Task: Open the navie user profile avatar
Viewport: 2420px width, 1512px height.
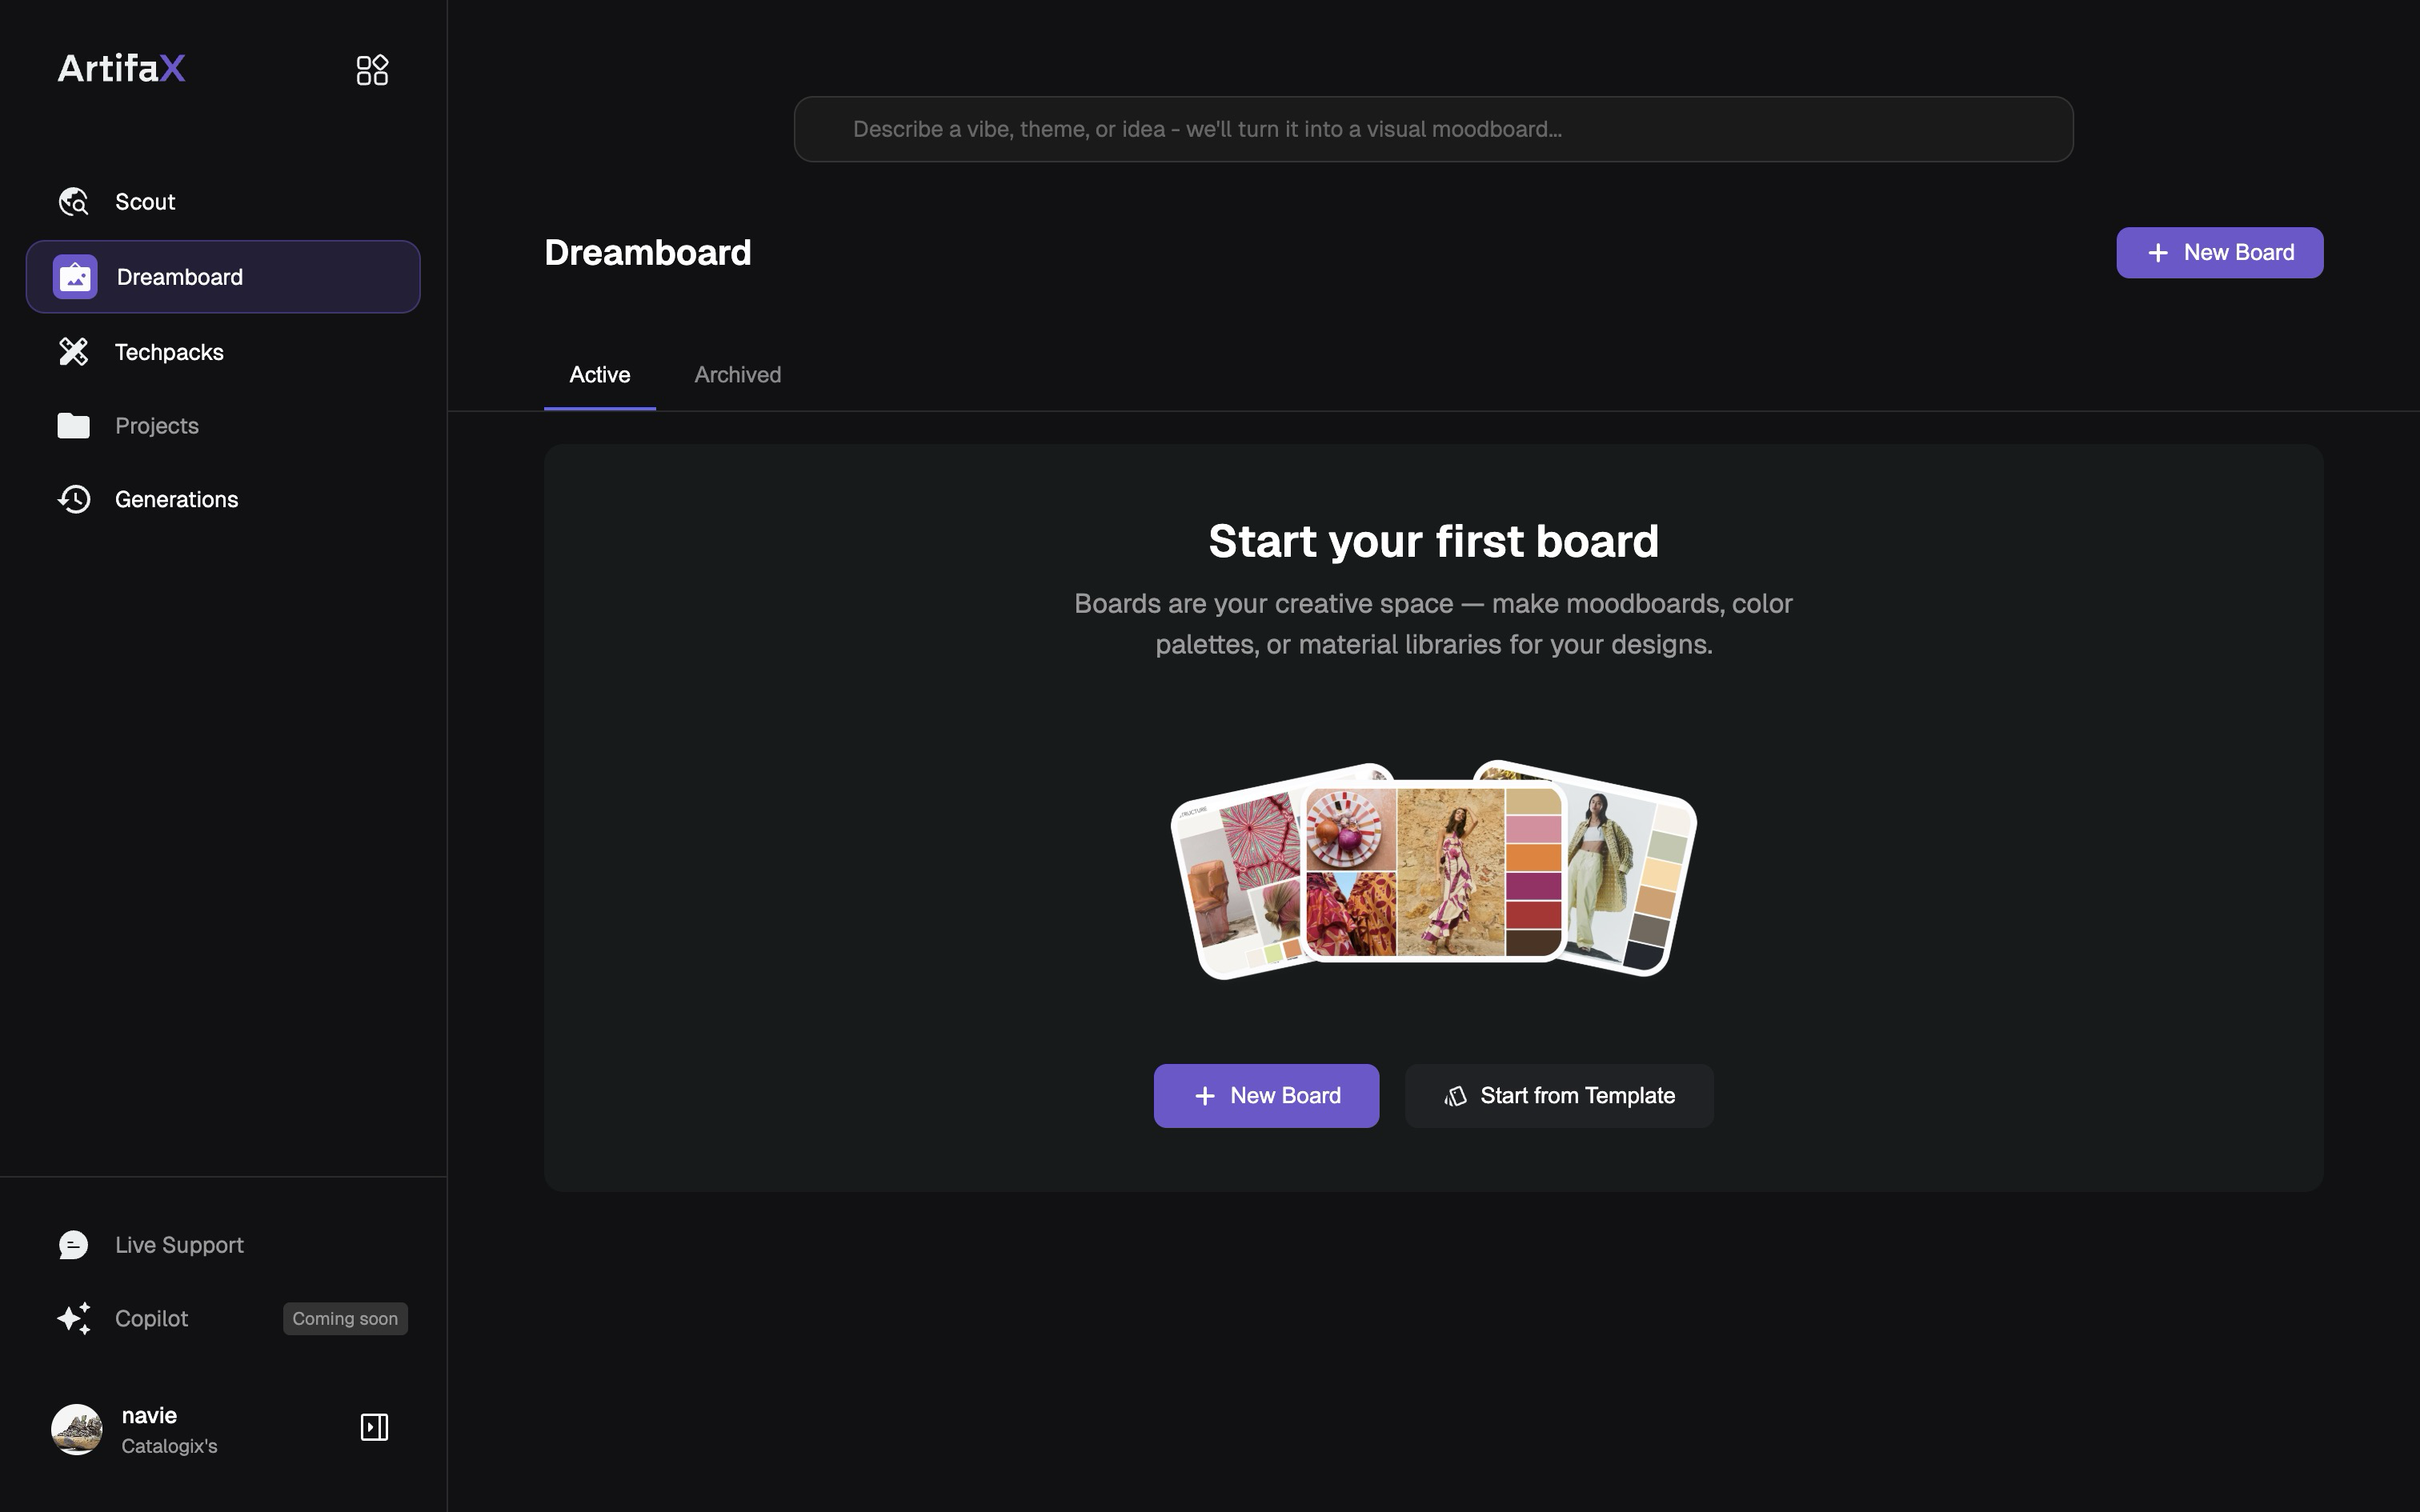Action: click(77, 1429)
